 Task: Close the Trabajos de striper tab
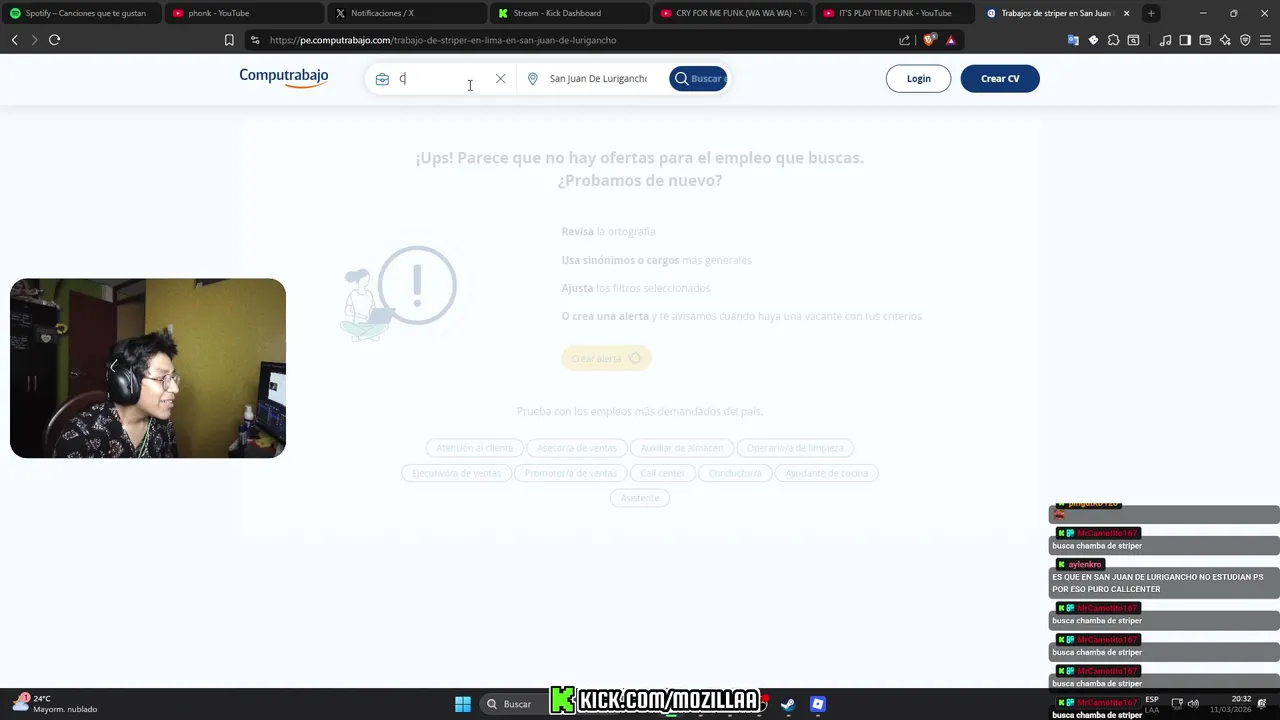click(x=1127, y=13)
